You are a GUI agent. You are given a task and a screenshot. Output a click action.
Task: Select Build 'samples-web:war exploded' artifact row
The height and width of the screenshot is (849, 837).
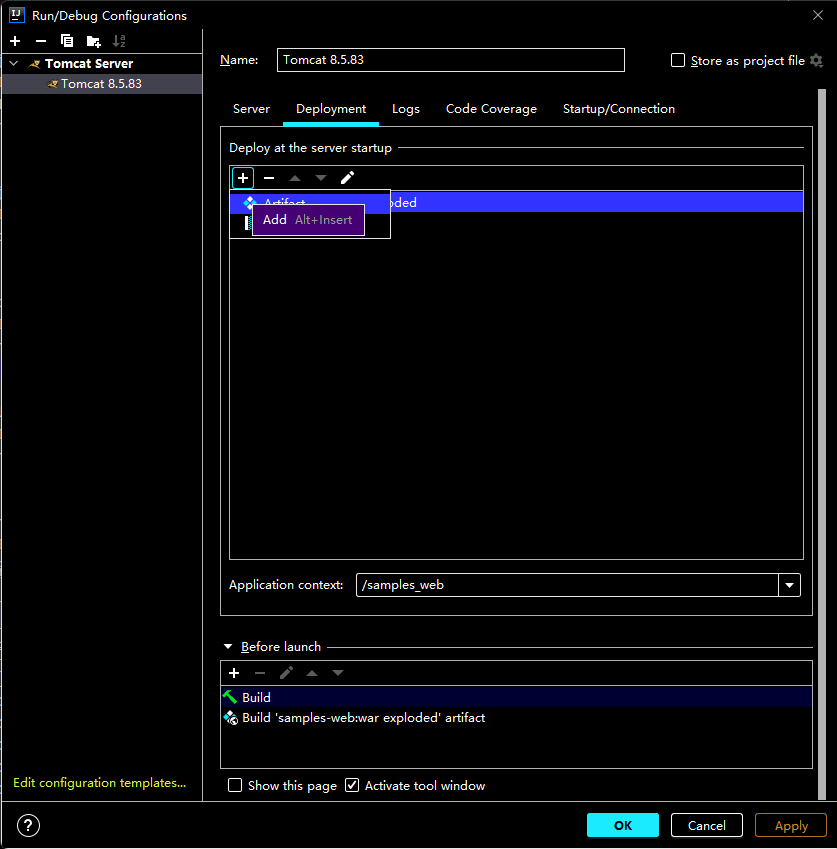pos(516,718)
